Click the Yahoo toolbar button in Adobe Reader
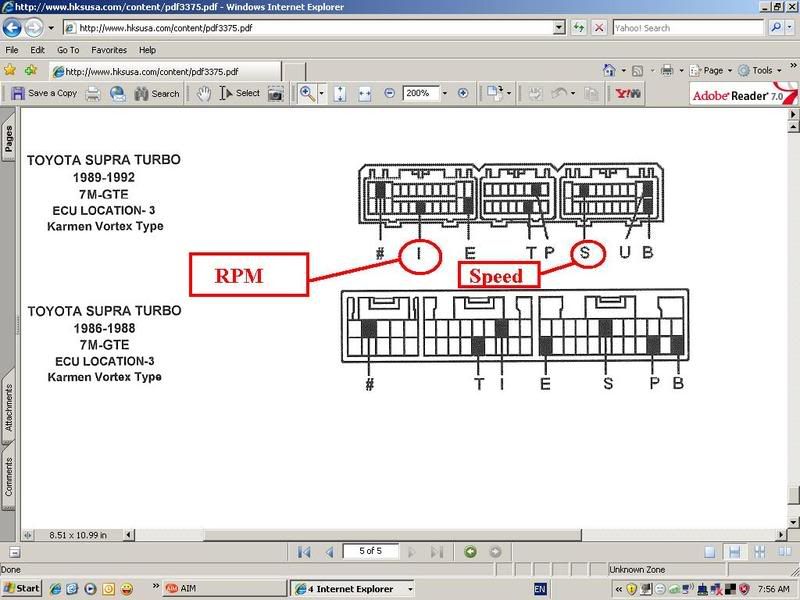800x600 pixels. click(628, 93)
